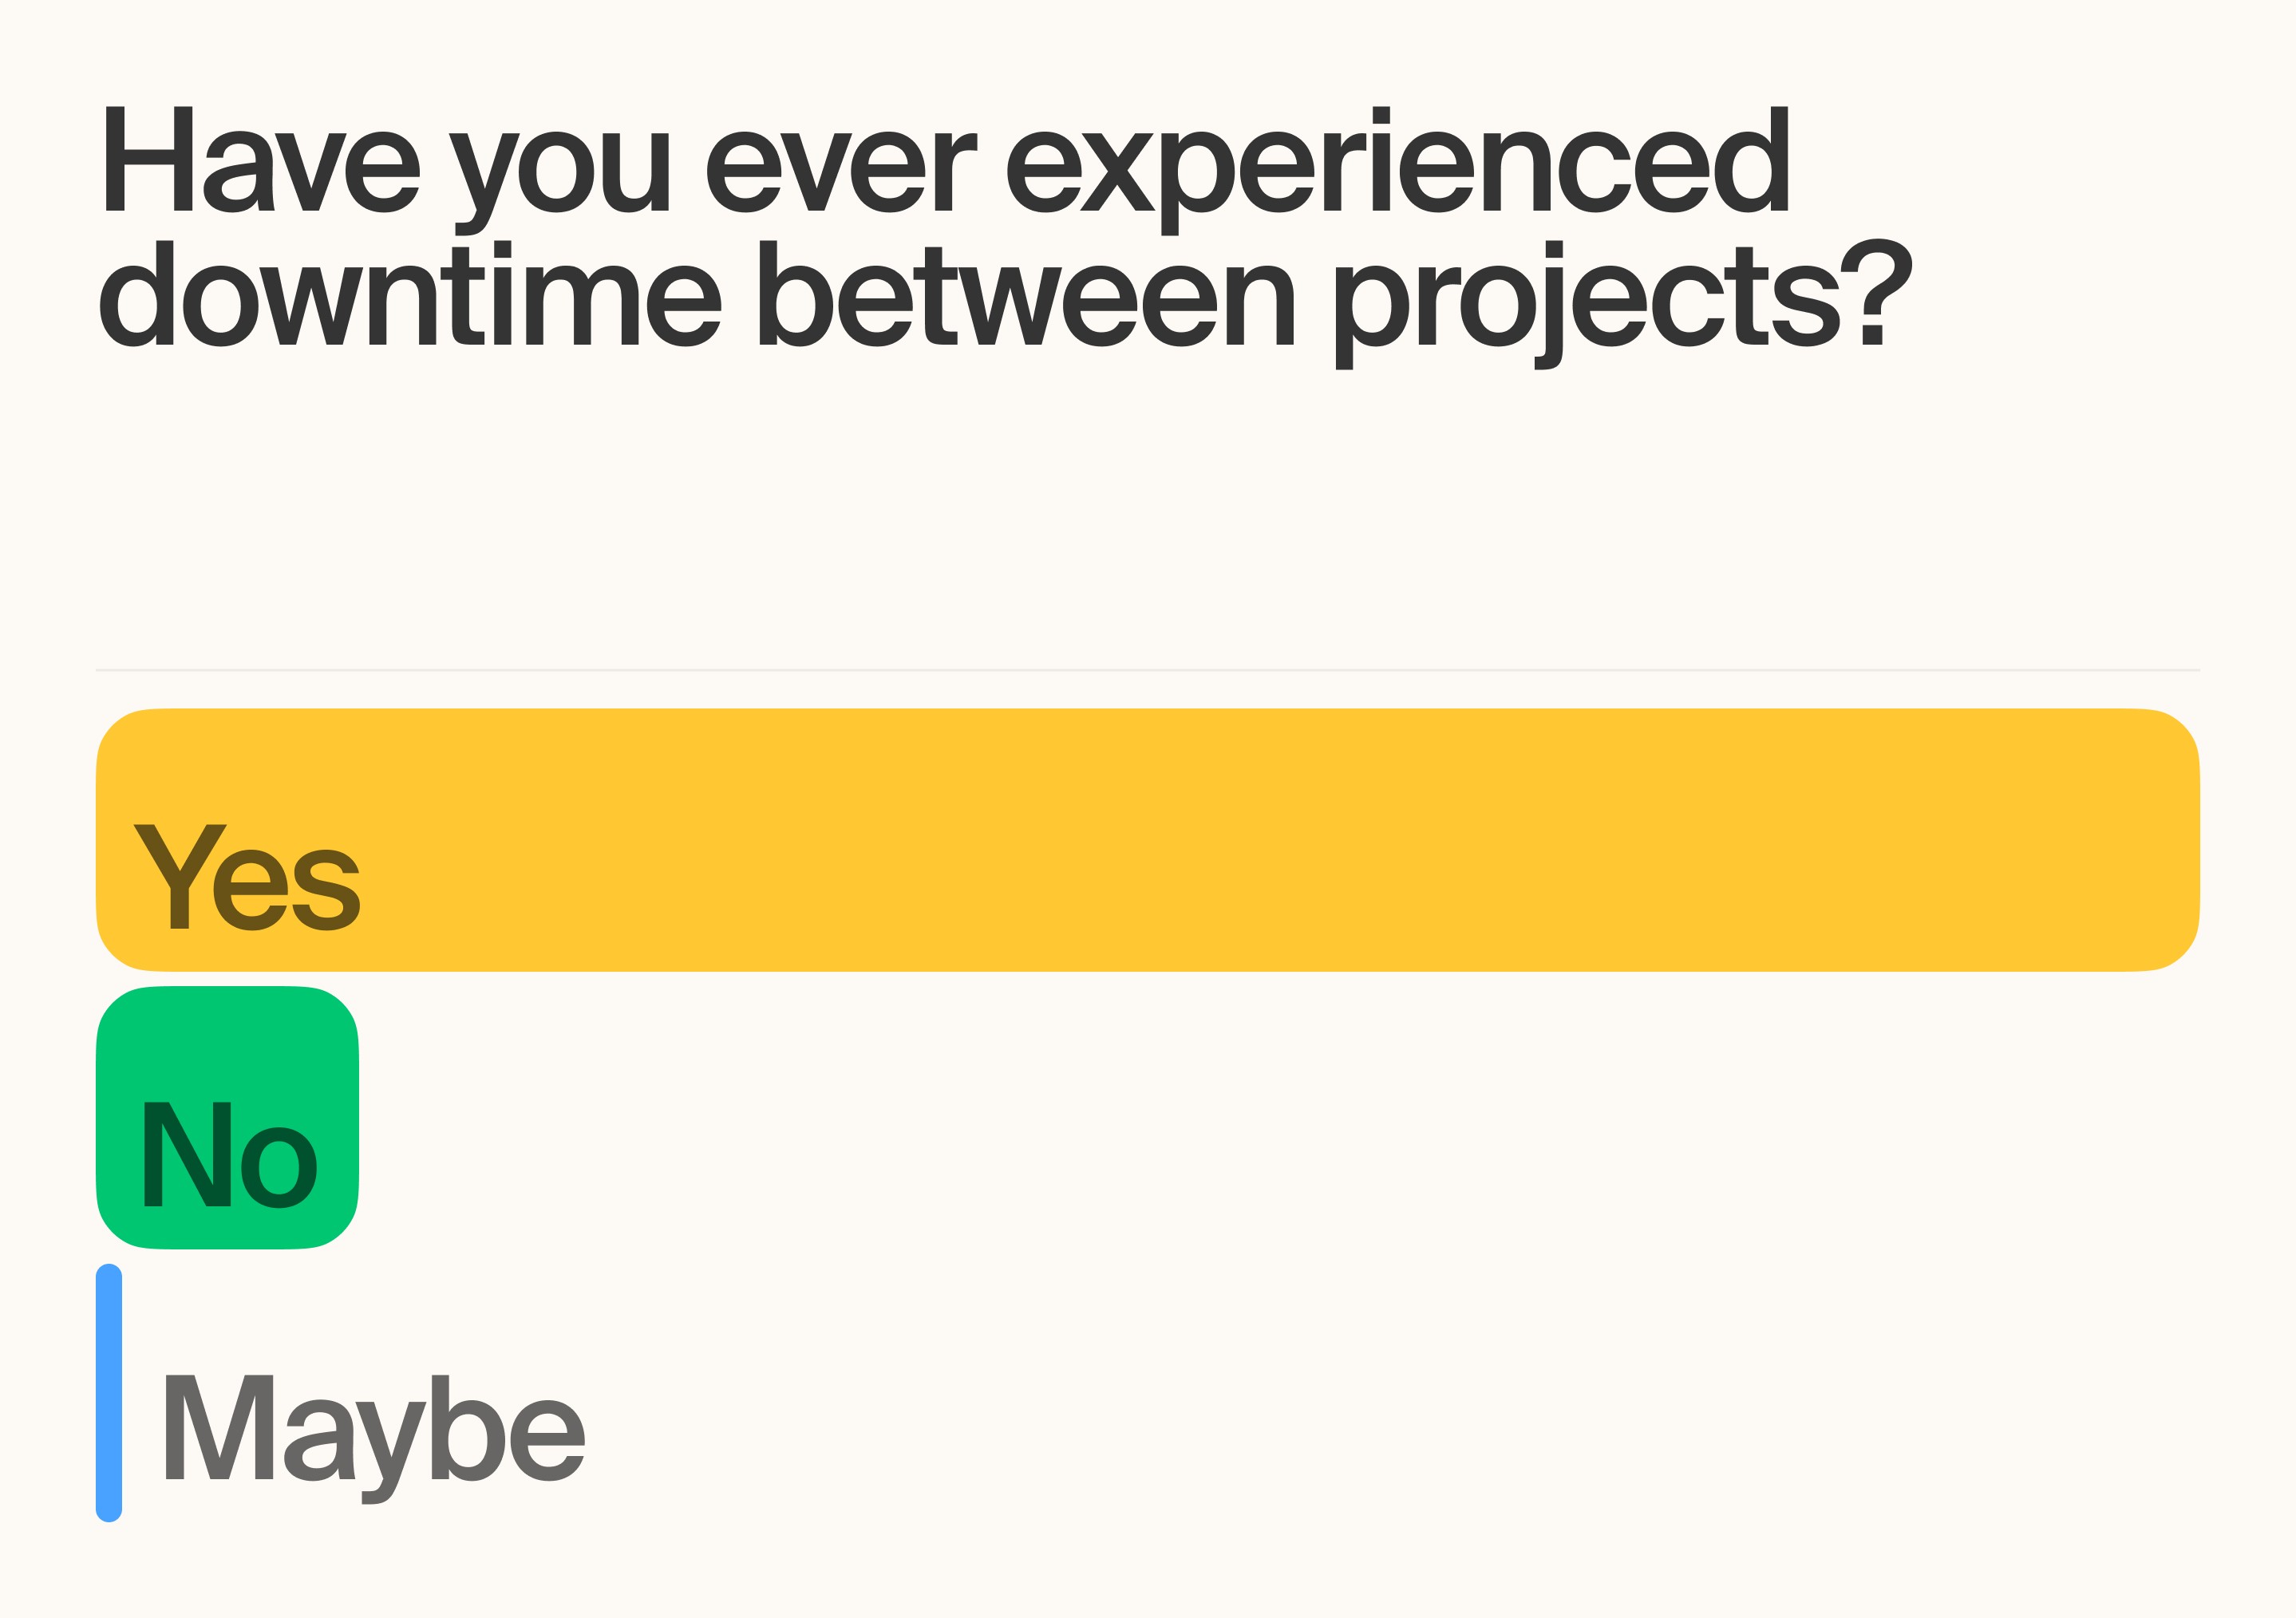Image resolution: width=2296 pixels, height=1618 pixels.
Task: Select the yellow Yes poll bar
Action: pos(1148,840)
